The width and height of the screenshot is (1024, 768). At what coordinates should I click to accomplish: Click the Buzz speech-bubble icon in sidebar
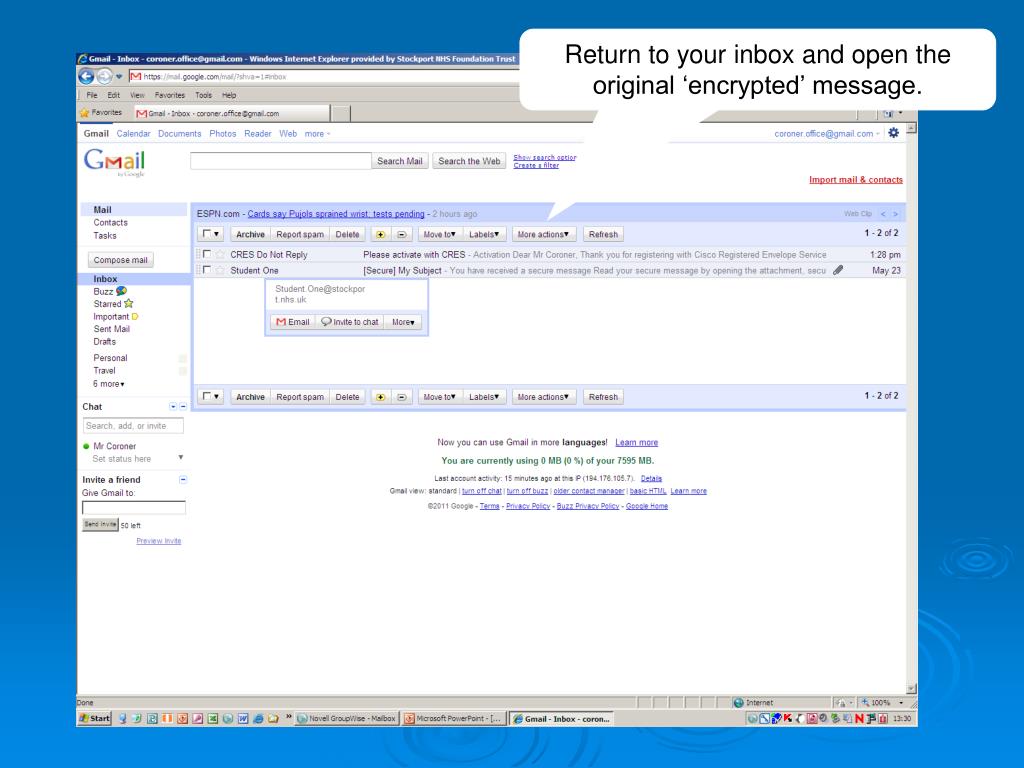pyautogui.click(x=121, y=291)
